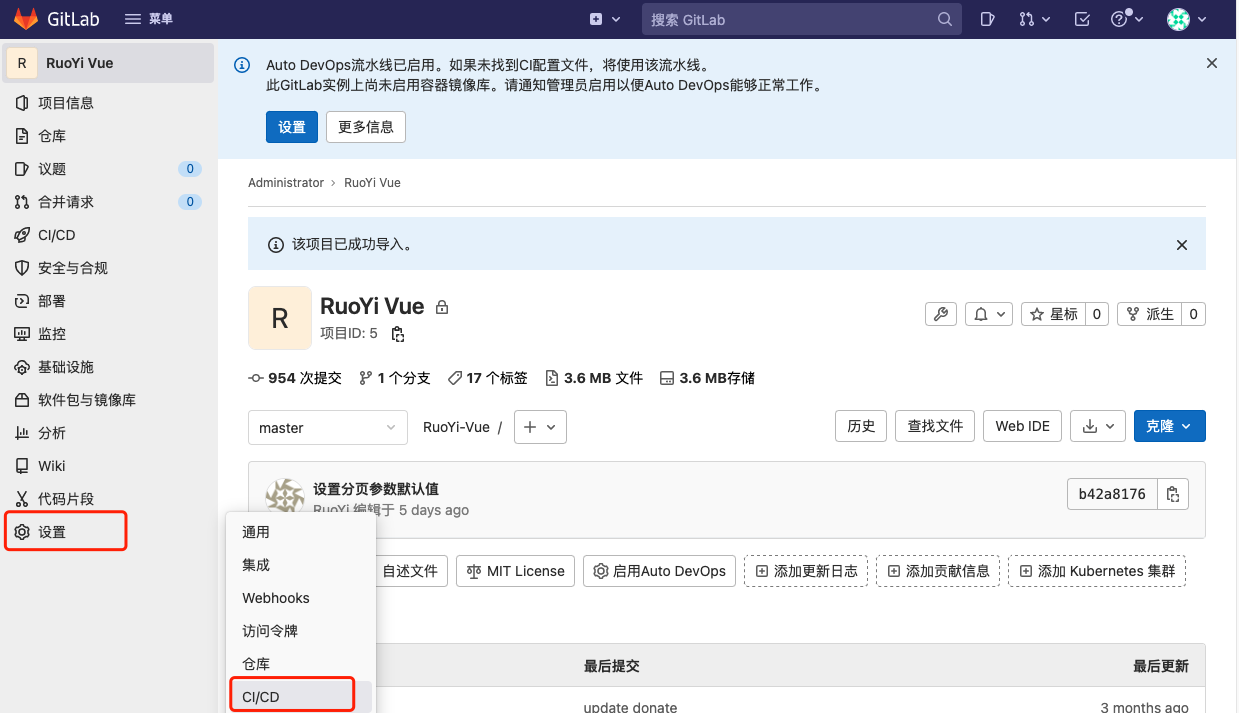1239x713 pixels.
Task: Open the master branch dropdown
Action: (328, 427)
